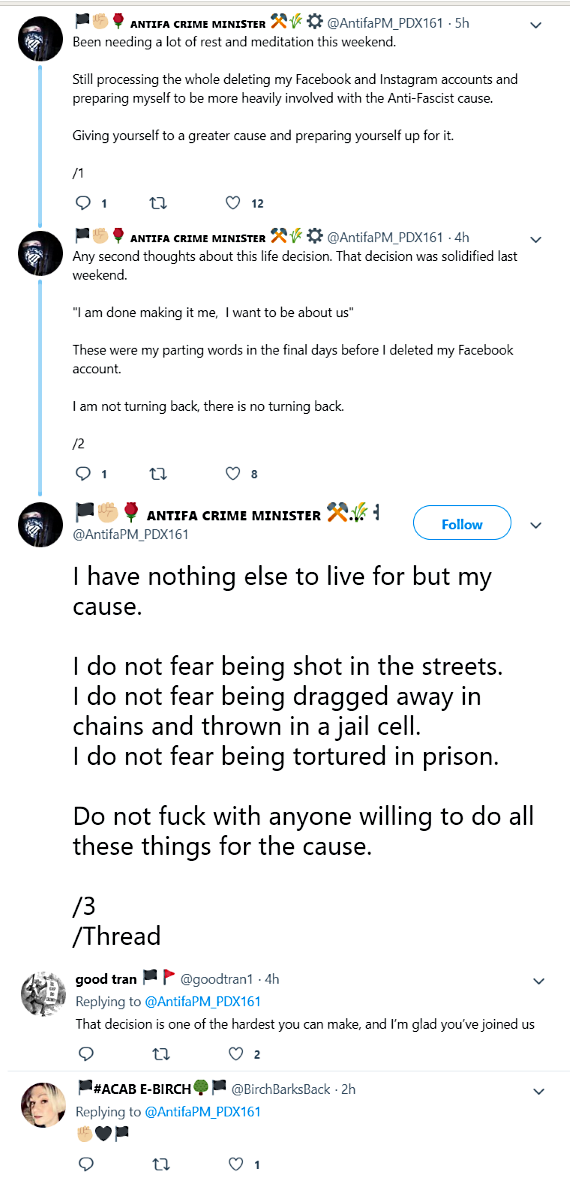
Task: Reply to the BirchBarksBack tweet
Action: 85,1164
